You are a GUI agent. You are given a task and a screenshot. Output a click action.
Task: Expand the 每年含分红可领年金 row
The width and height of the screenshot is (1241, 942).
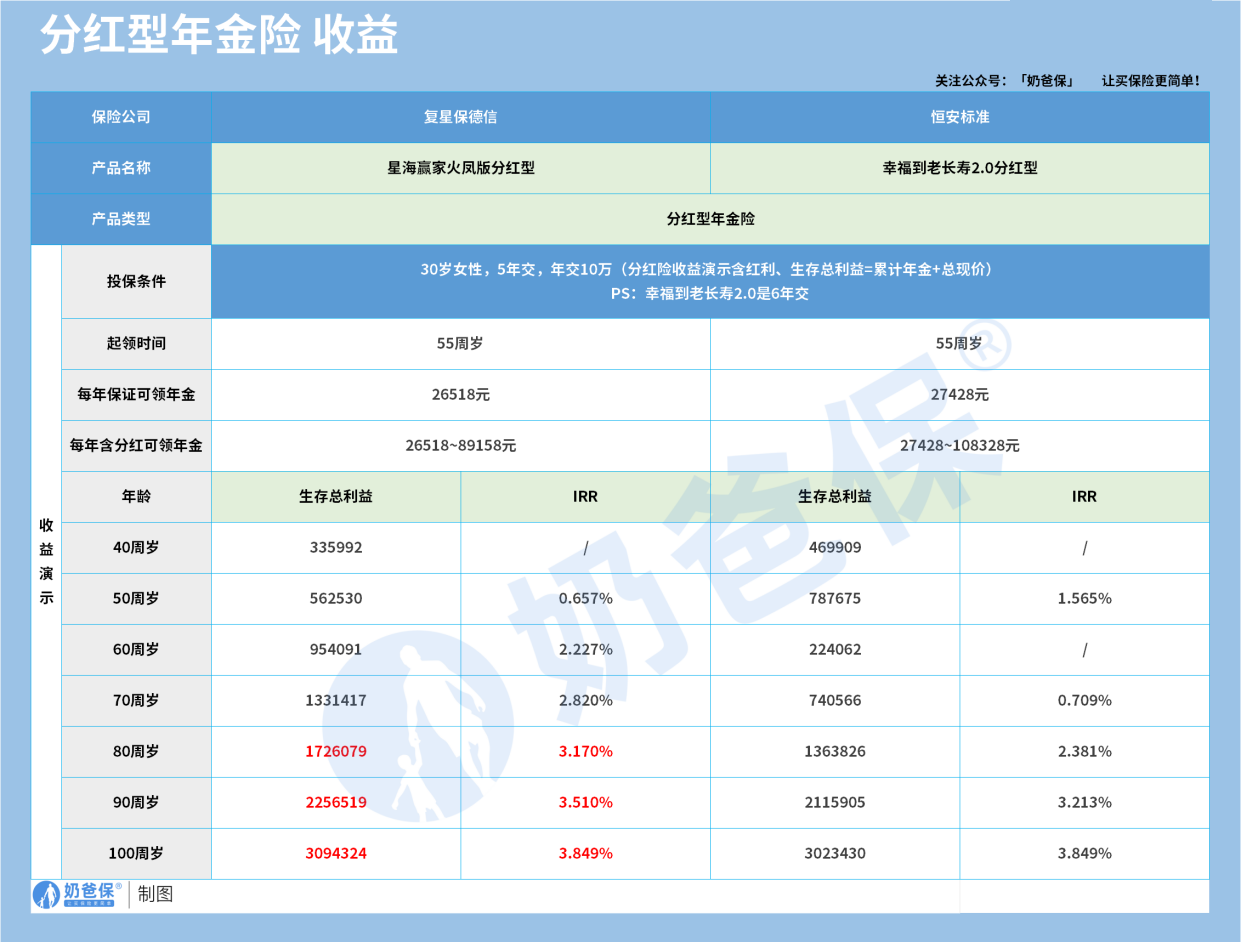click(135, 446)
